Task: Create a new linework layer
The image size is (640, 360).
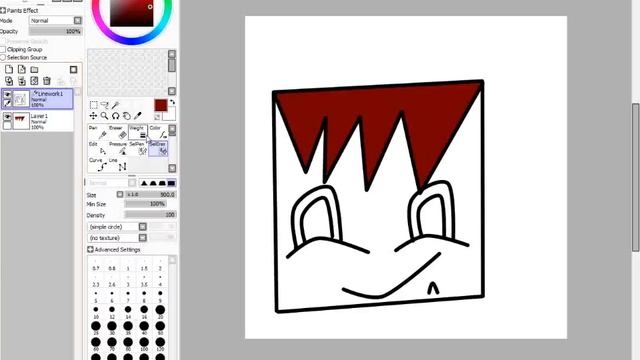Action: 22,69
